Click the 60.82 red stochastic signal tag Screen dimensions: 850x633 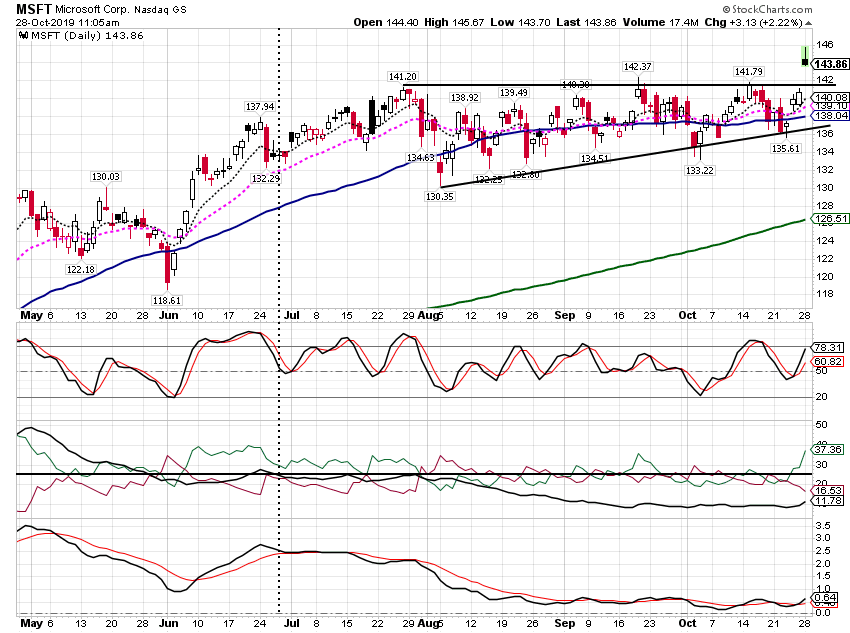(x=828, y=361)
